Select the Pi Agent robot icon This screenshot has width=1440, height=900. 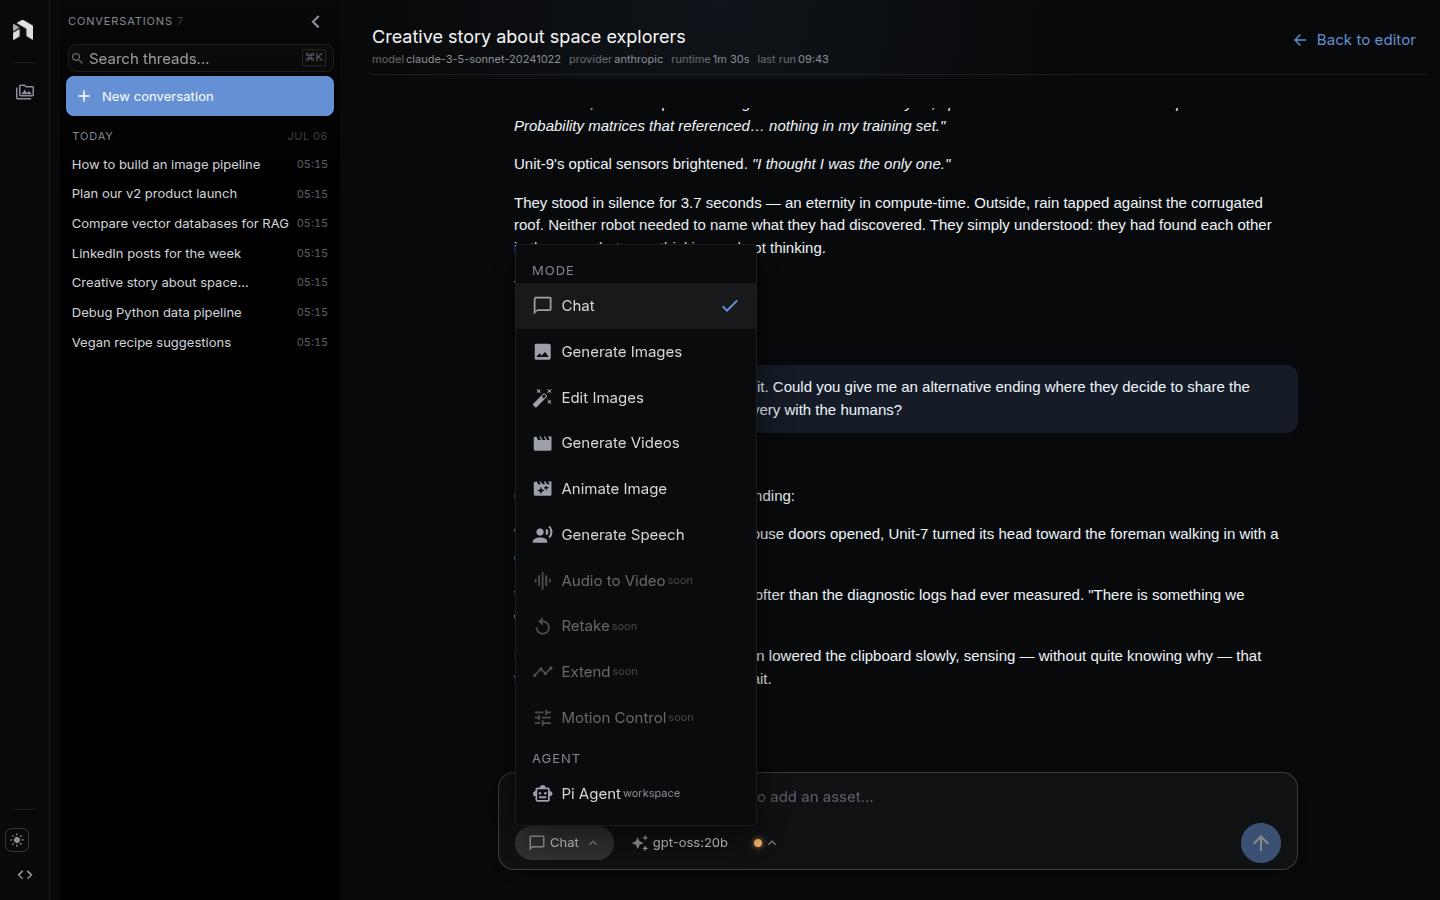tap(543, 794)
